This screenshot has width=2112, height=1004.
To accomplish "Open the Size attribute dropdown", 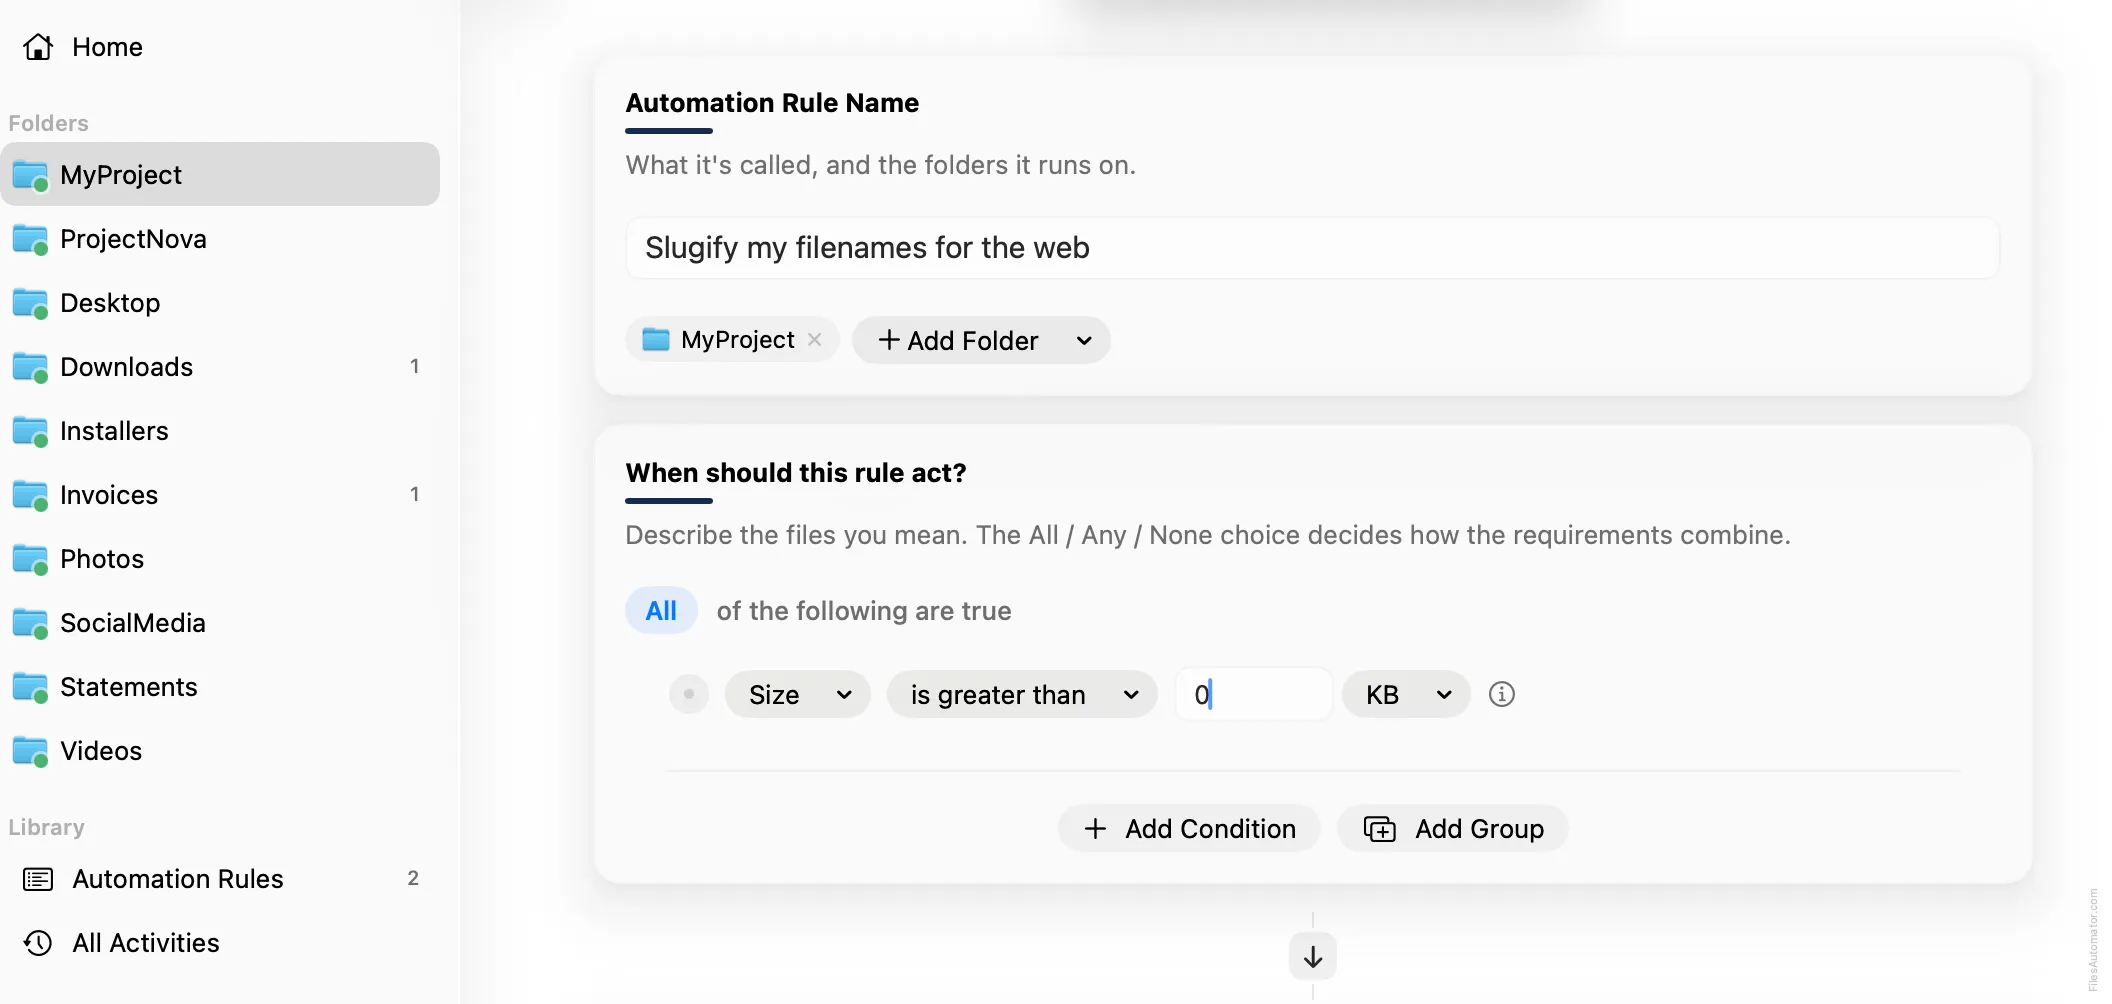I will pos(797,694).
